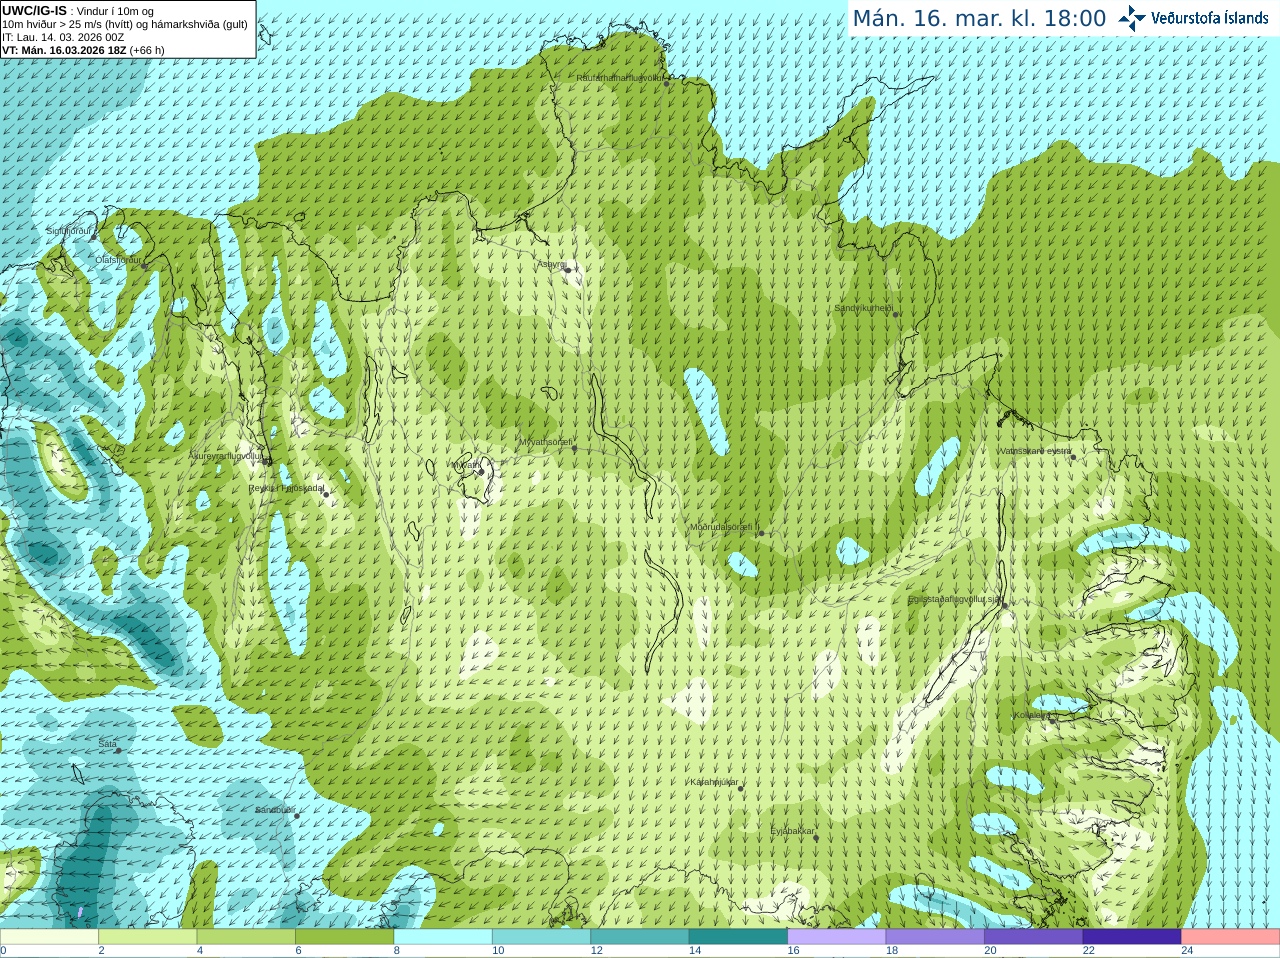Click the 8–10 m/s light cyan swatch
This screenshot has height=958, width=1280.
[x=443, y=937]
